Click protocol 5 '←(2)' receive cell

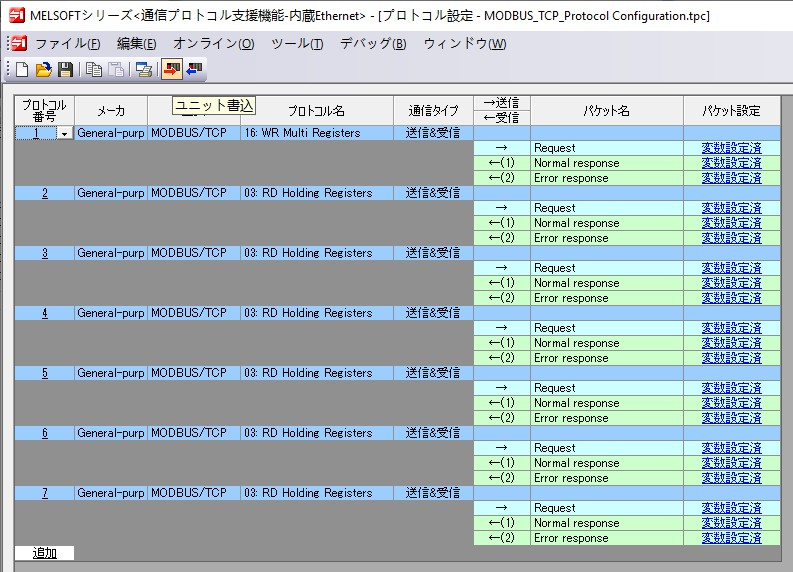pos(502,418)
